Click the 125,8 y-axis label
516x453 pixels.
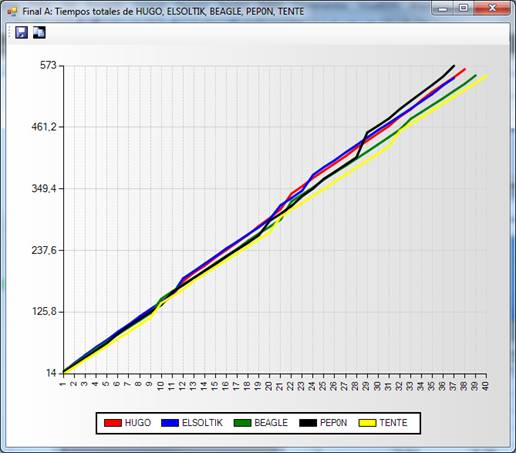point(44,312)
